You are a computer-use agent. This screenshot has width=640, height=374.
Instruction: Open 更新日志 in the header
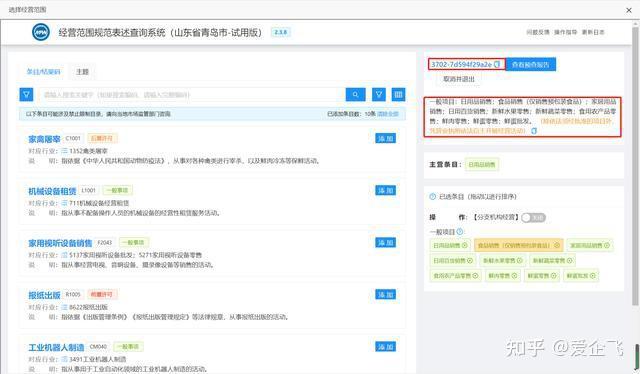coord(593,32)
